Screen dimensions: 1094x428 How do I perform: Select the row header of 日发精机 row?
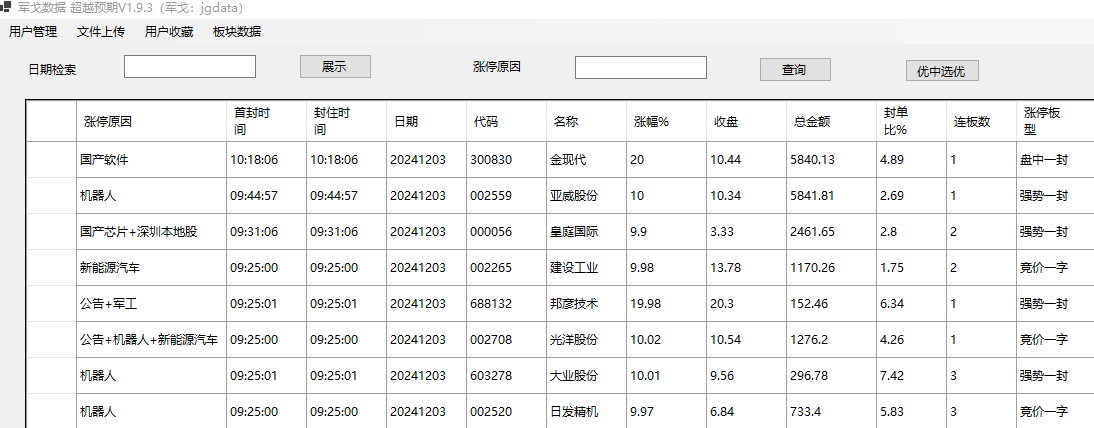tap(52, 411)
